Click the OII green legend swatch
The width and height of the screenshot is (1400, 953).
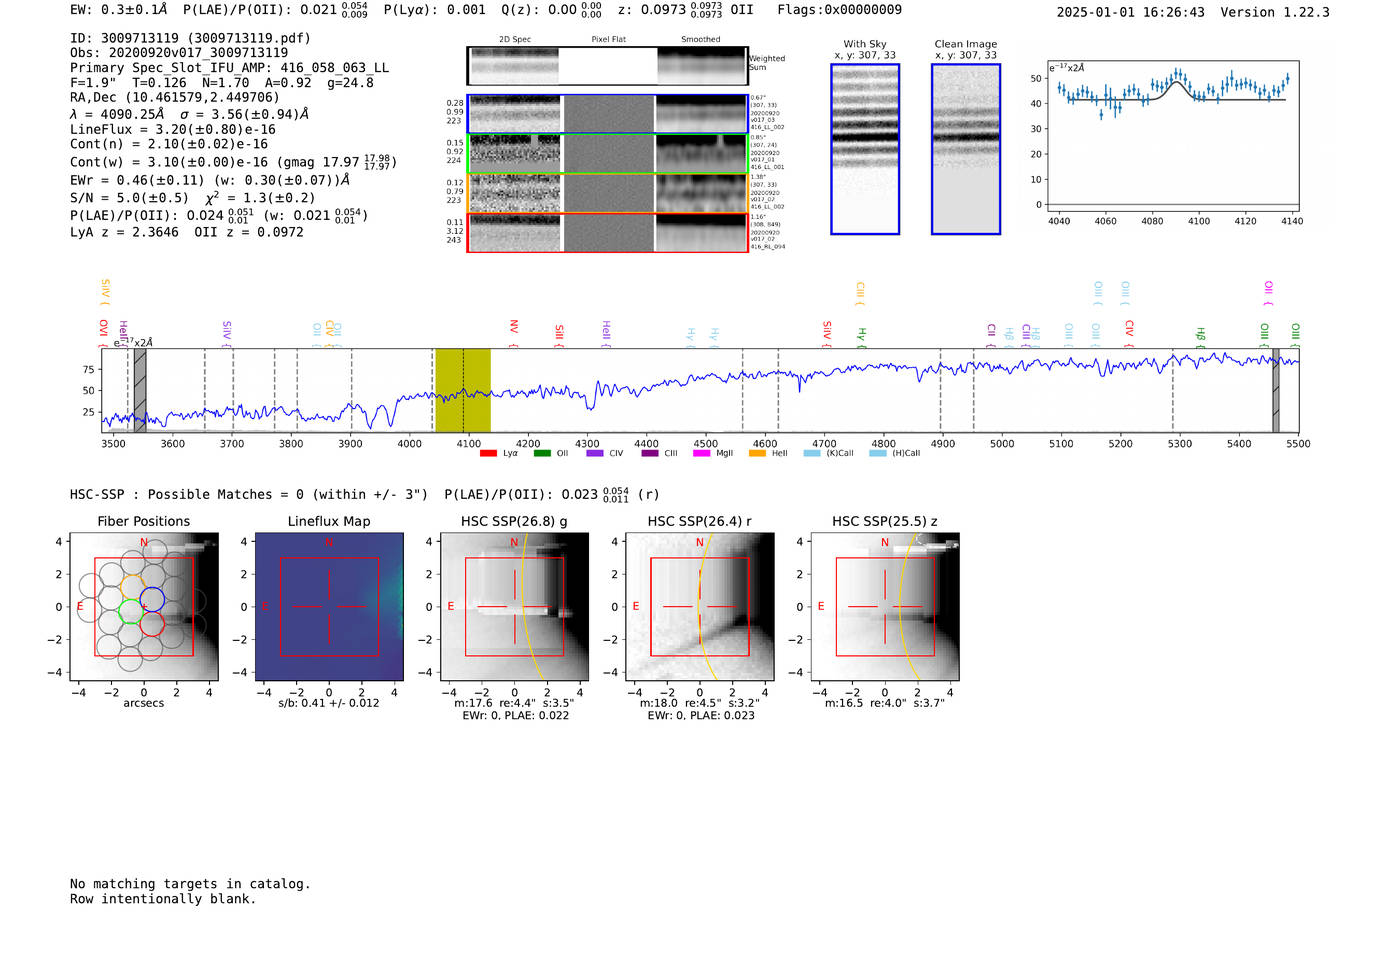(x=542, y=453)
